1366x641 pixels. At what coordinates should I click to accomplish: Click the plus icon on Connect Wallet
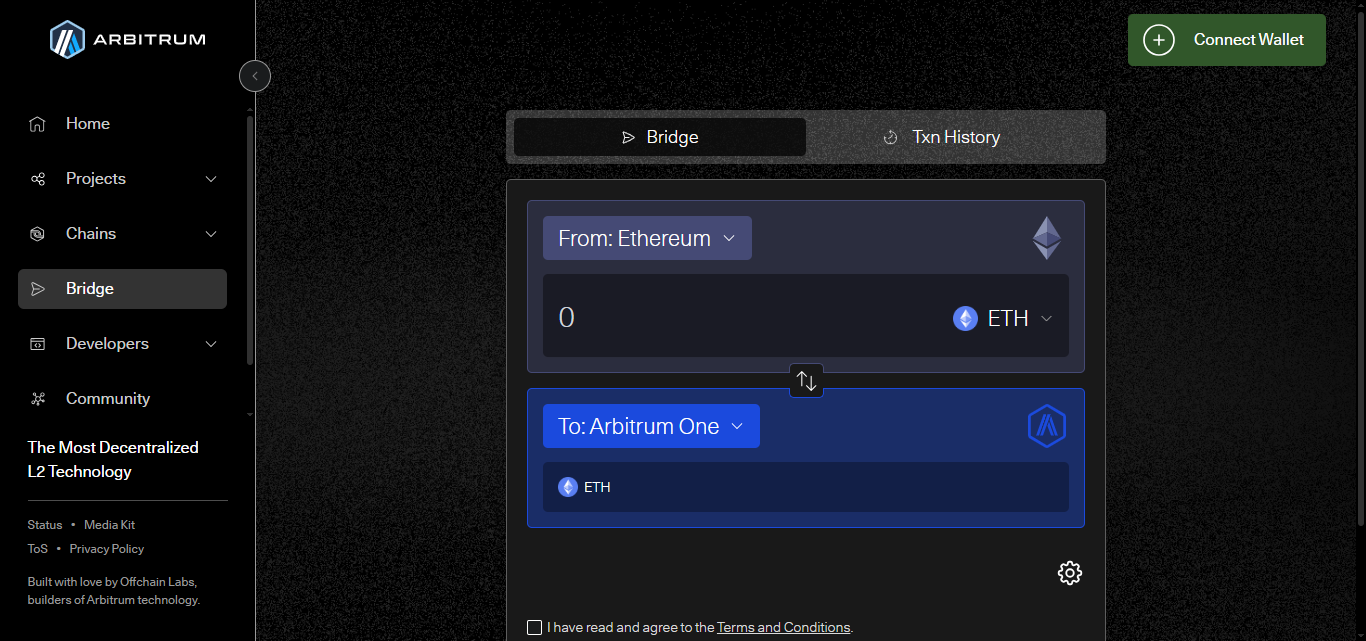click(1159, 40)
